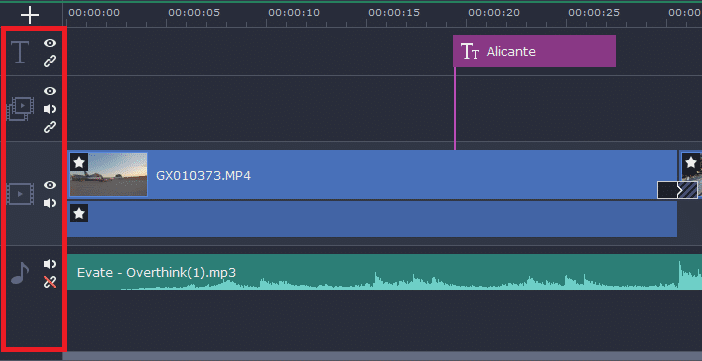Click the 00:00:20 mark on the time ruler
Image resolution: width=702 pixels, height=361 pixels.
click(x=494, y=13)
